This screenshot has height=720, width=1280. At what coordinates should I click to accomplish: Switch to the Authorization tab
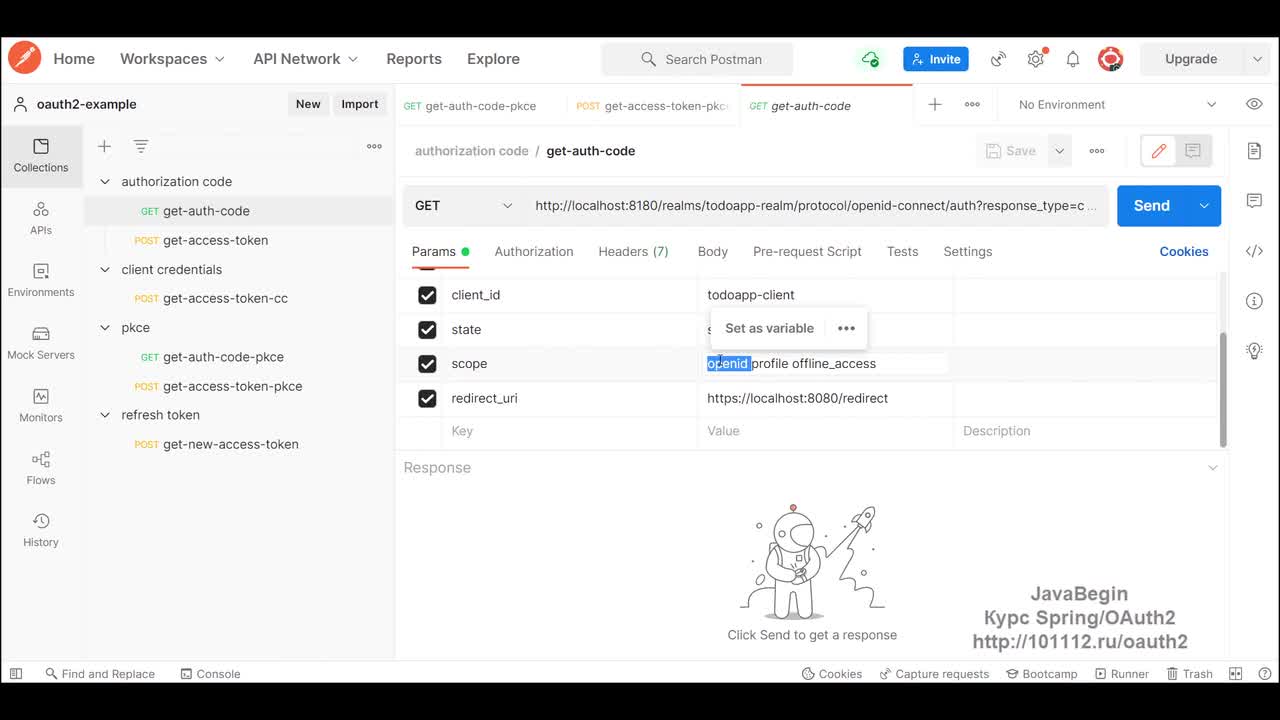tap(534, 252)
